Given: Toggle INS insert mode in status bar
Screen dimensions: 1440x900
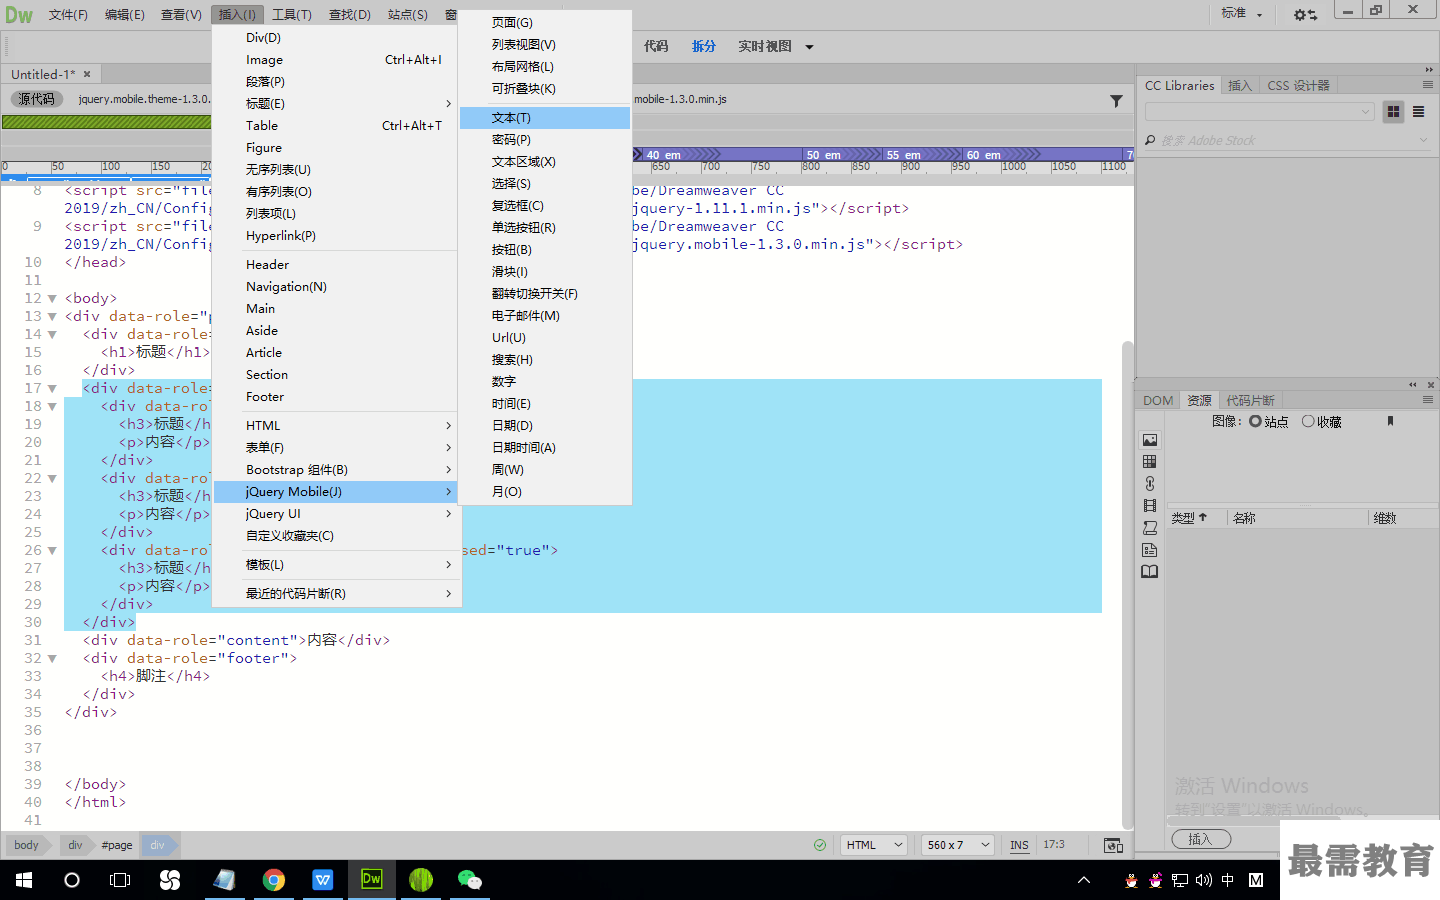Looking at the screenshot, I should point(1019,845).
